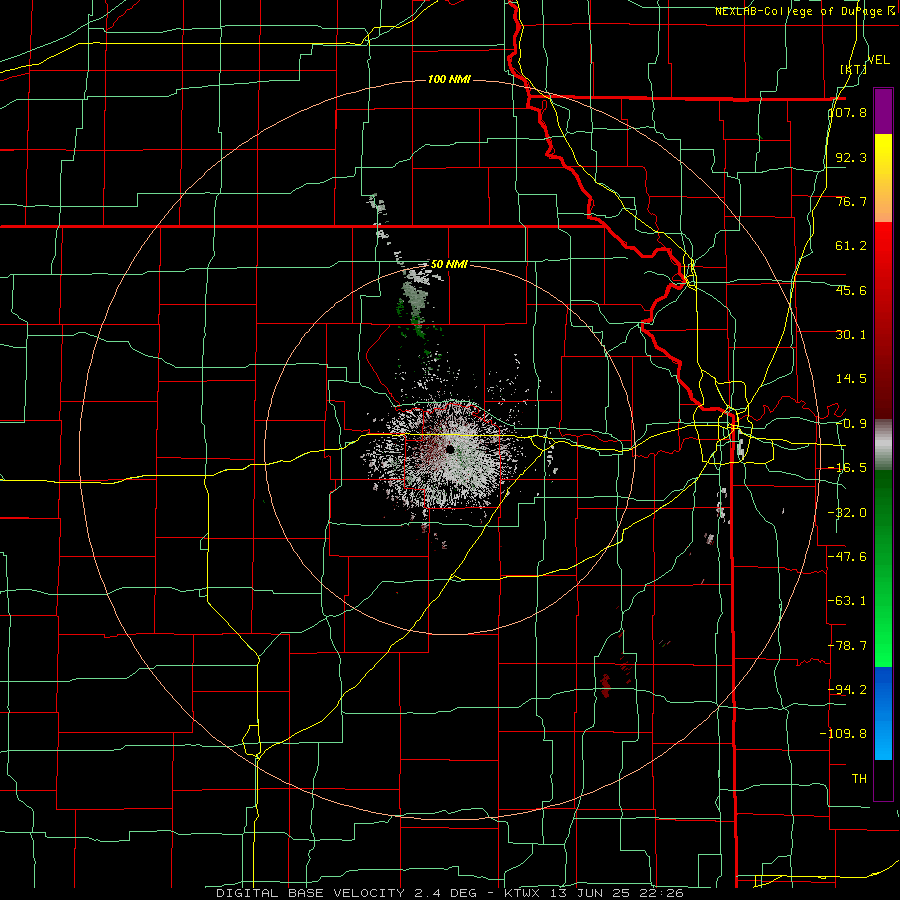This screenshot has height=900, width=900.
Task: Select the 107.8 value on velocity scale
Action: [848, 112]
